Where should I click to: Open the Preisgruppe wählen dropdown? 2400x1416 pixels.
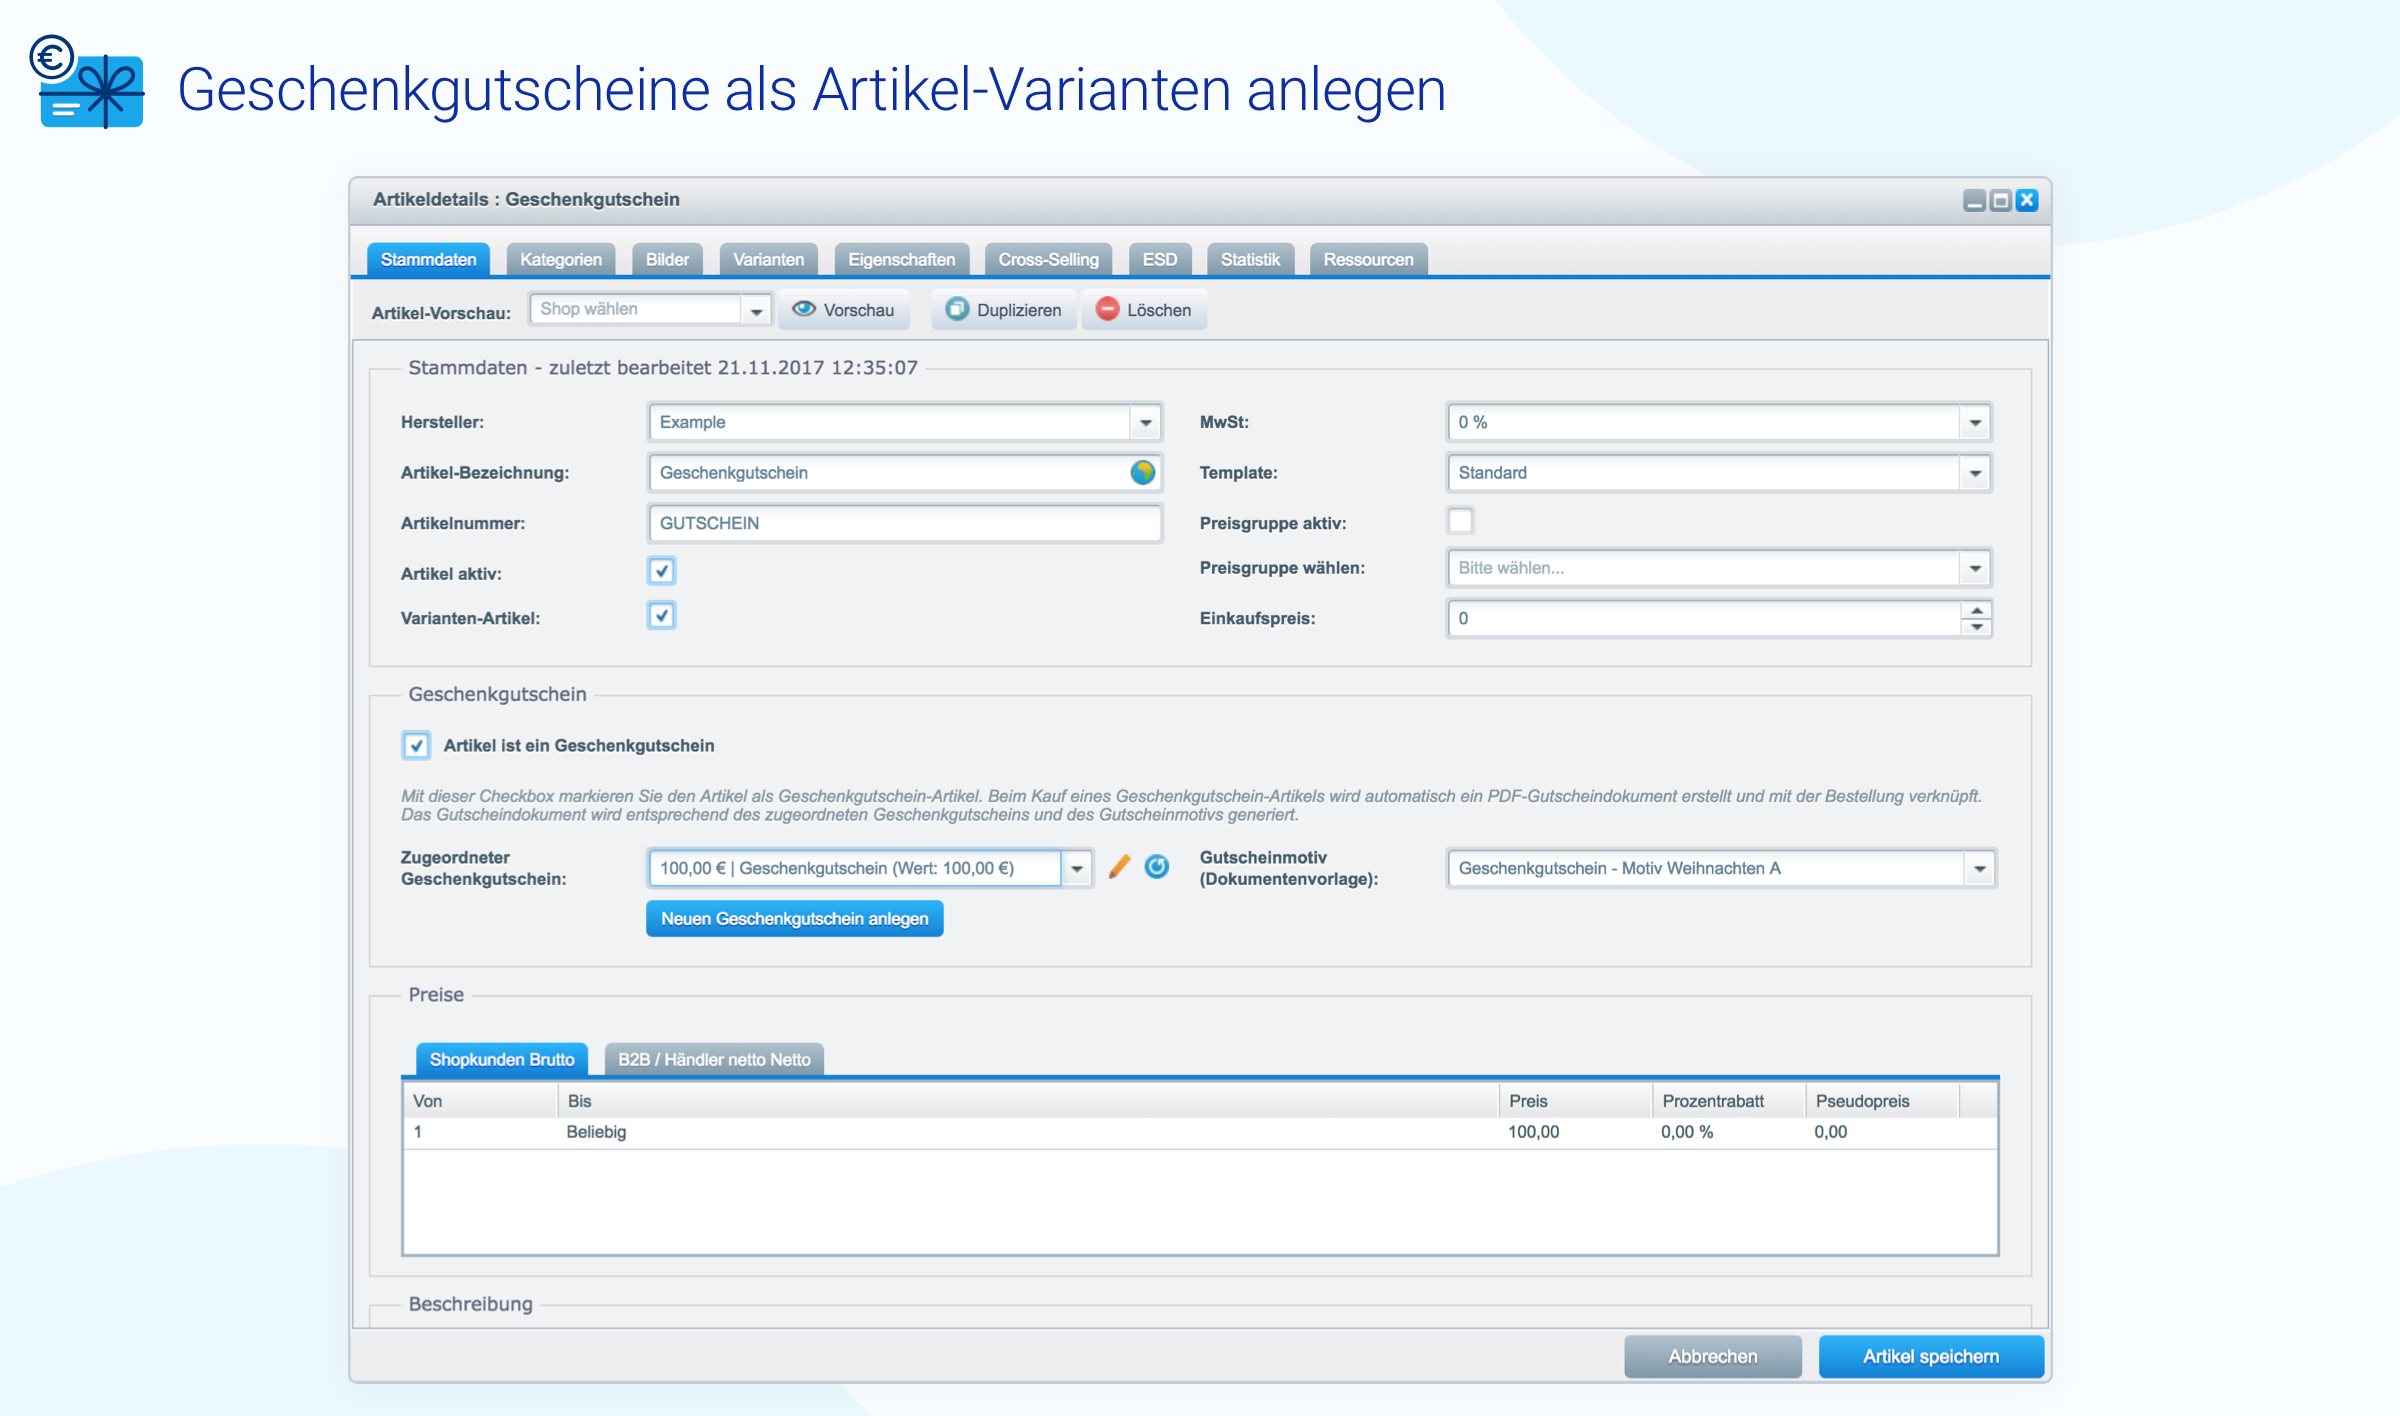tap(1975, 568)
